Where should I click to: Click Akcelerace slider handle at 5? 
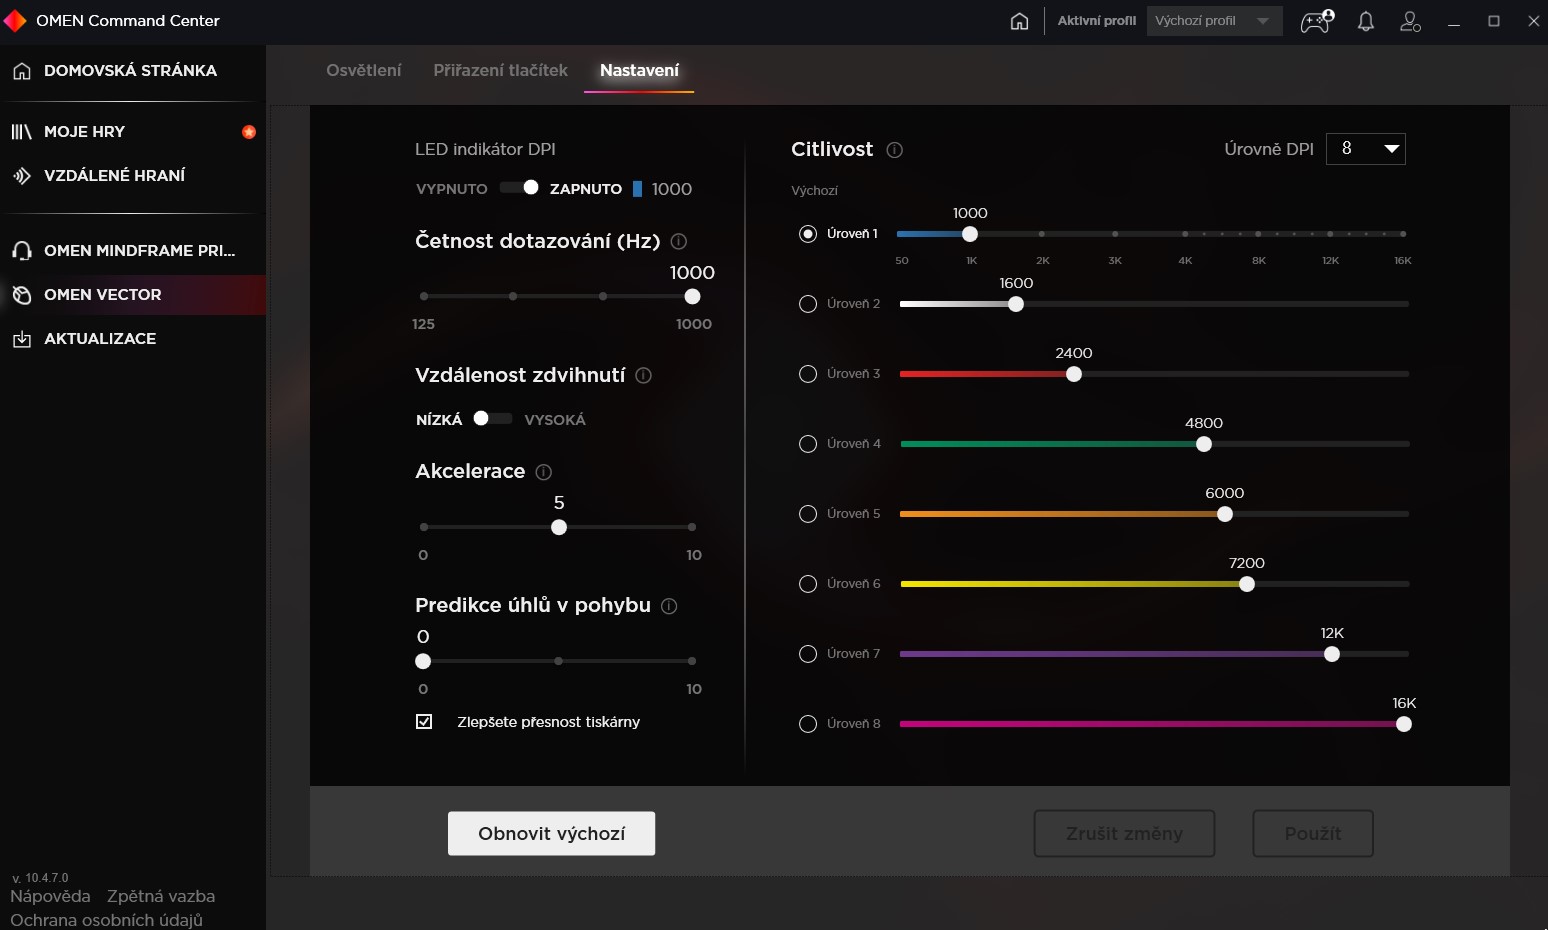[x=559, y=527]
